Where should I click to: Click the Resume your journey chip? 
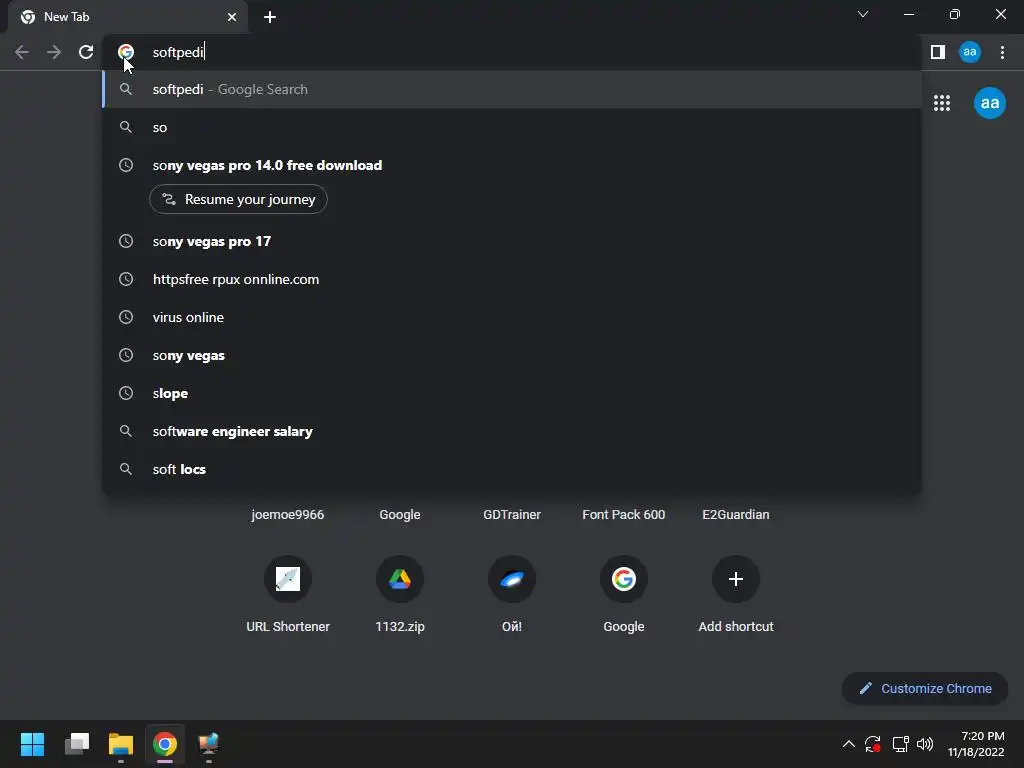pyautogui.click(x=238, y=199)
